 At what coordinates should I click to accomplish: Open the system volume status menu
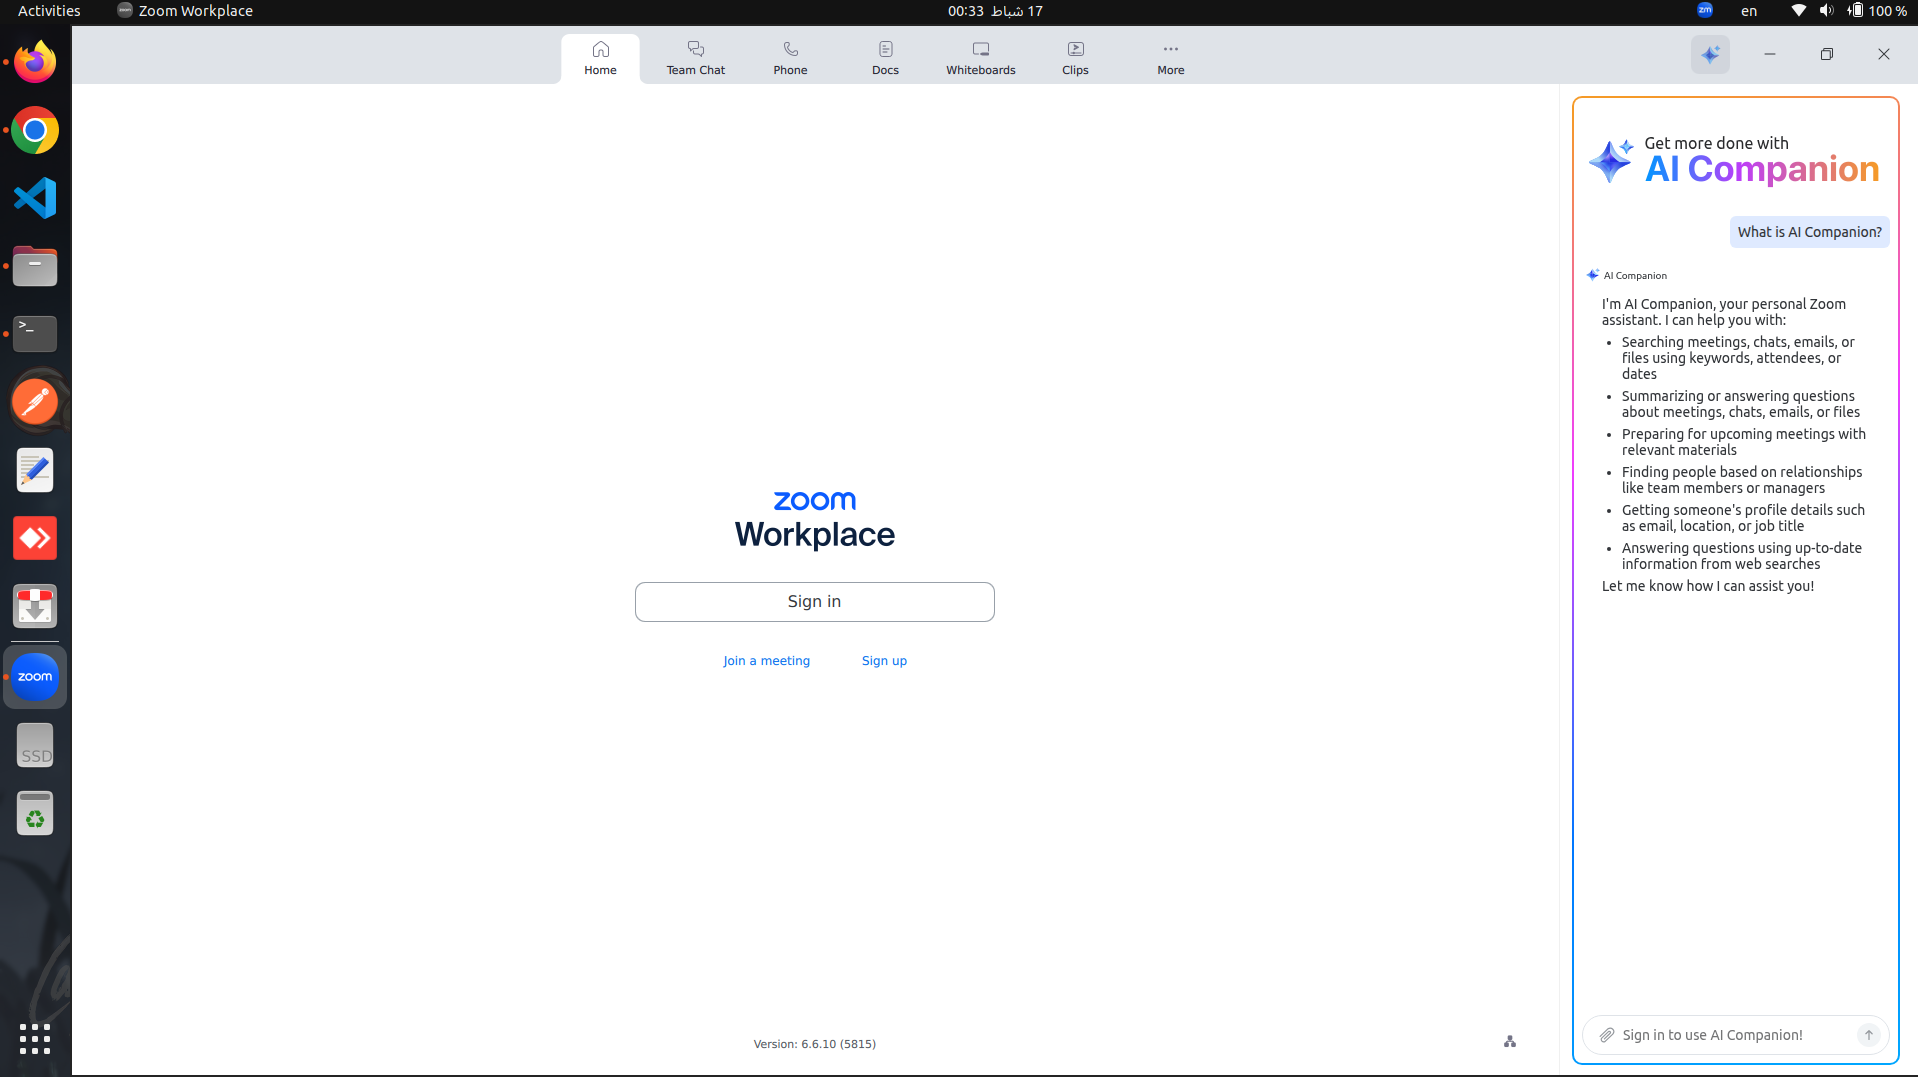1826,11
